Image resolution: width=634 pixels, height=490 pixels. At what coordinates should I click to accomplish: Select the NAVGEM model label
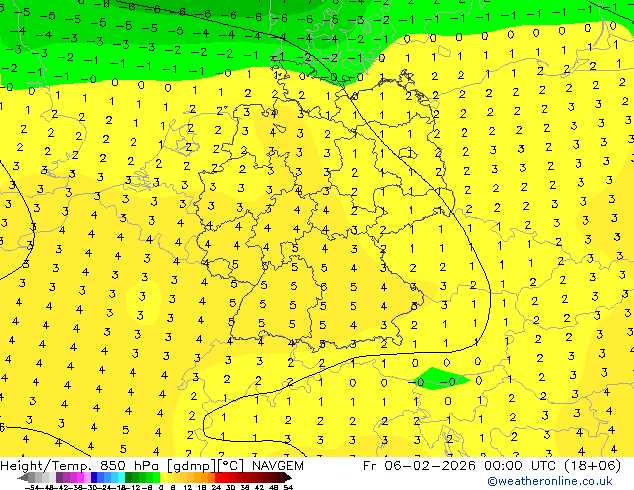[278, 466]
